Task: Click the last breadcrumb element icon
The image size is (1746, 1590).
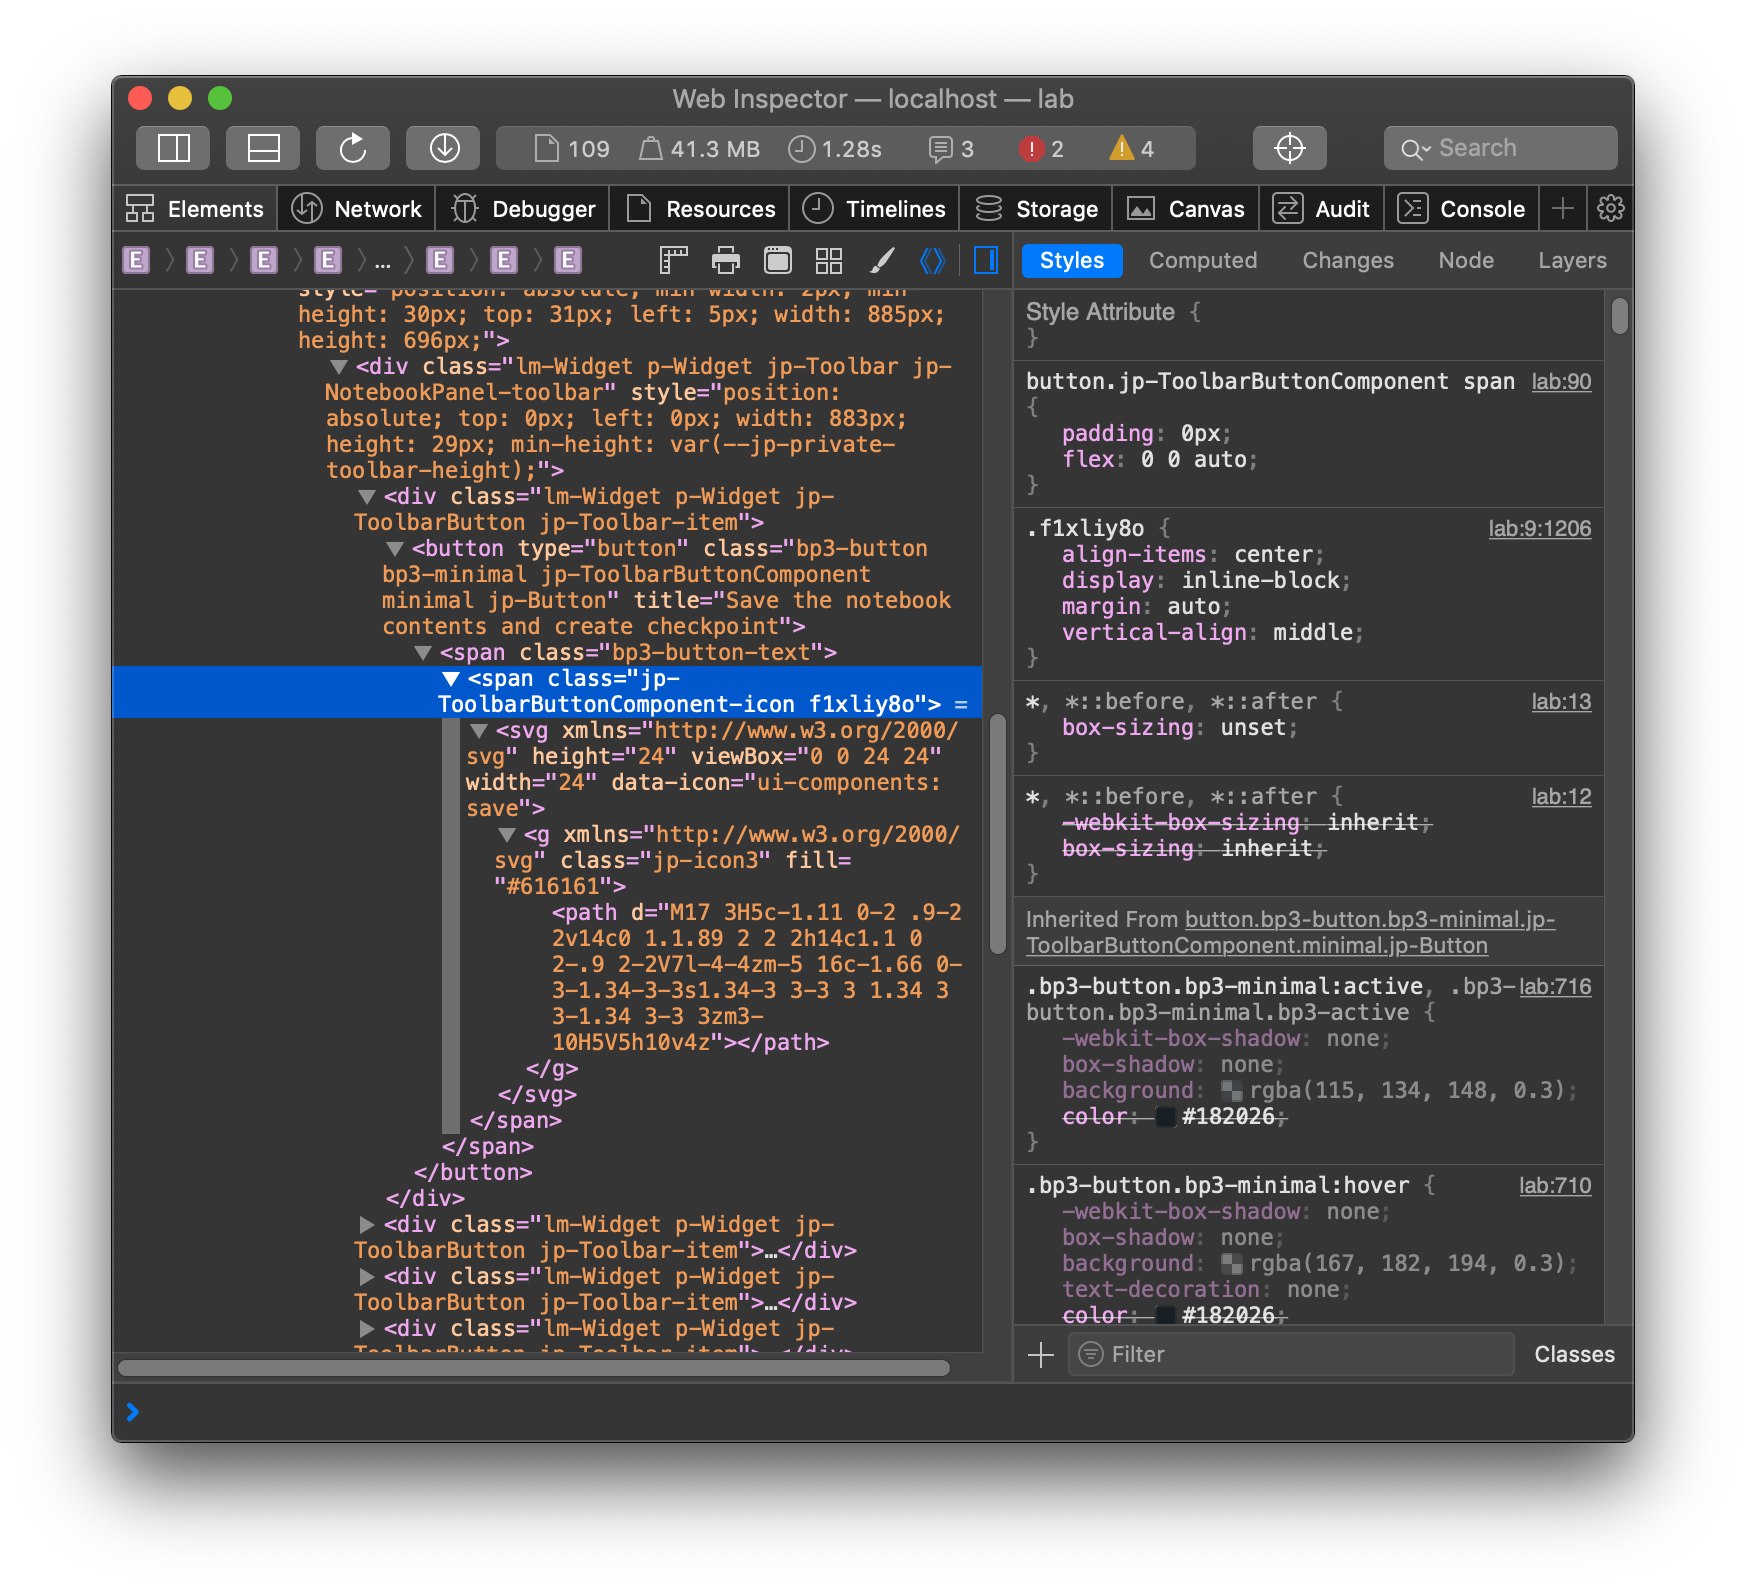Action: (x=568, y=261)
